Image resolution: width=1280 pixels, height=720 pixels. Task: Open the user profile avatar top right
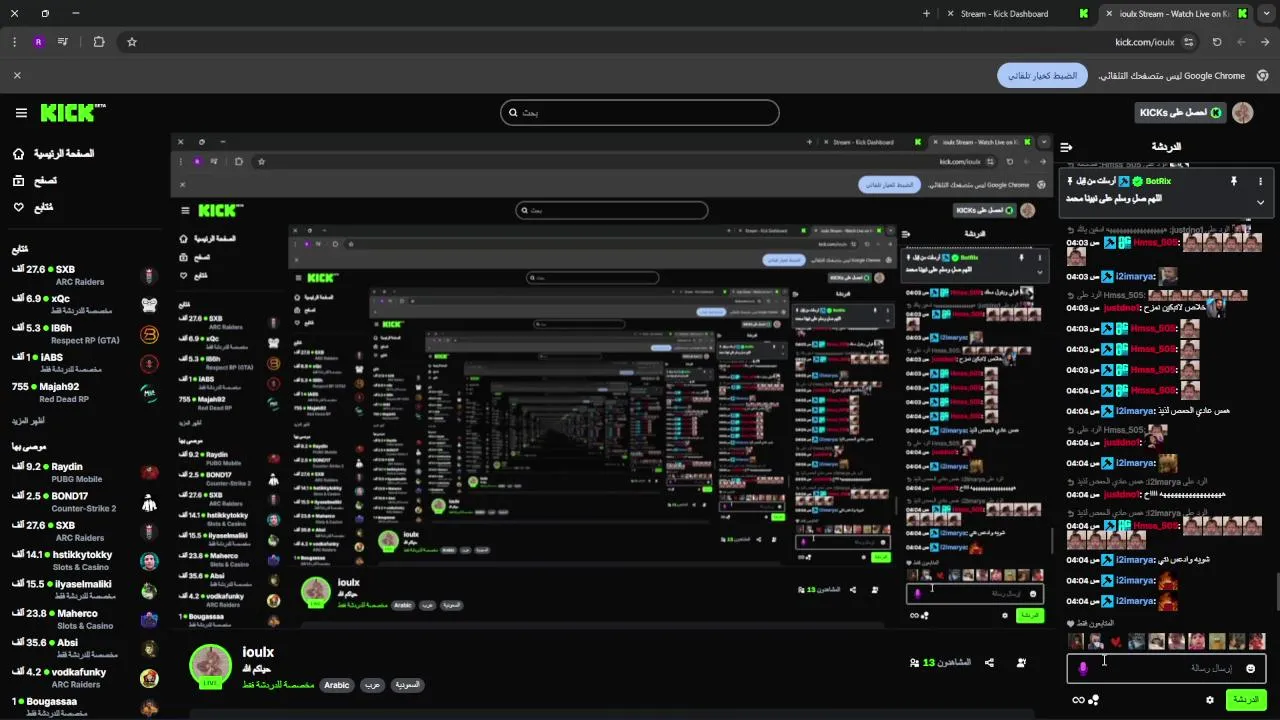click(x=1243, y=113)
